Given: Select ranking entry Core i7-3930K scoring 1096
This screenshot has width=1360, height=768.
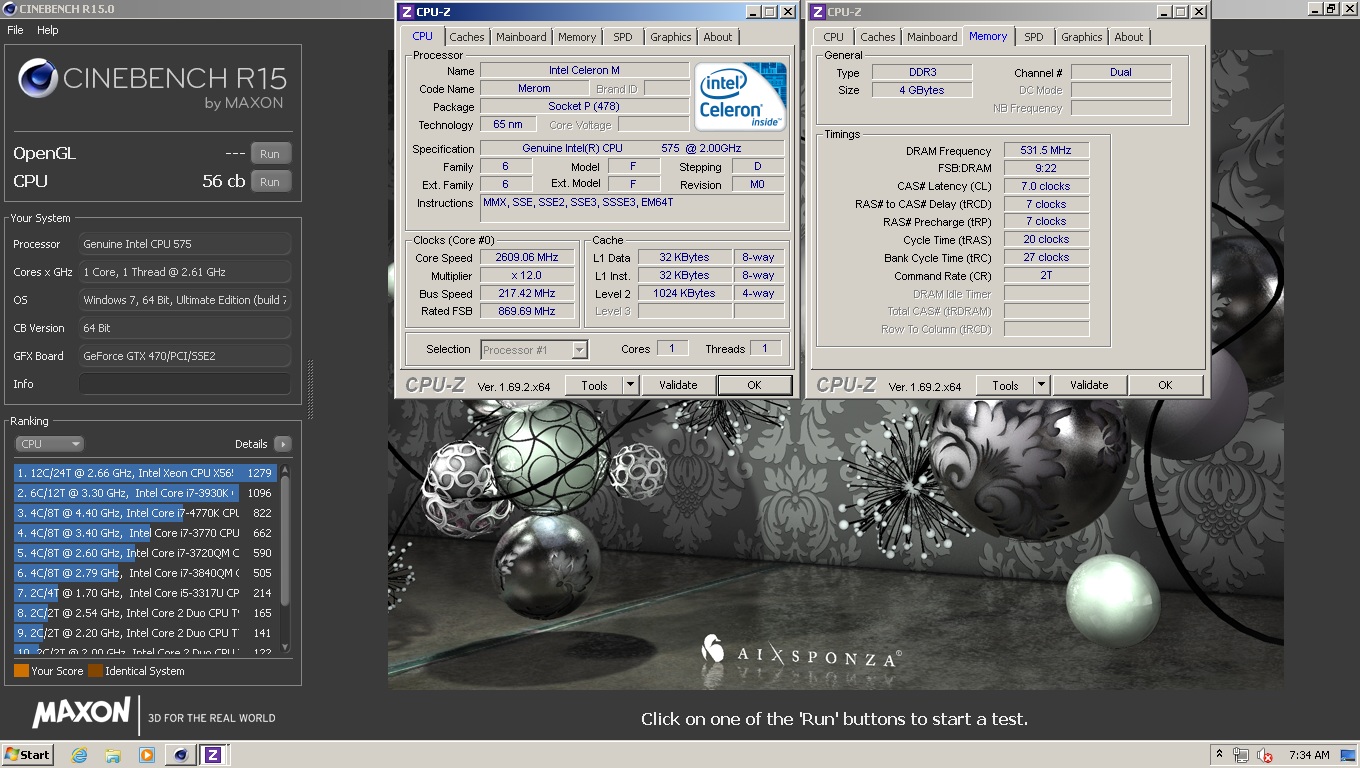Looking at the screenshot, I should (145, 493).
